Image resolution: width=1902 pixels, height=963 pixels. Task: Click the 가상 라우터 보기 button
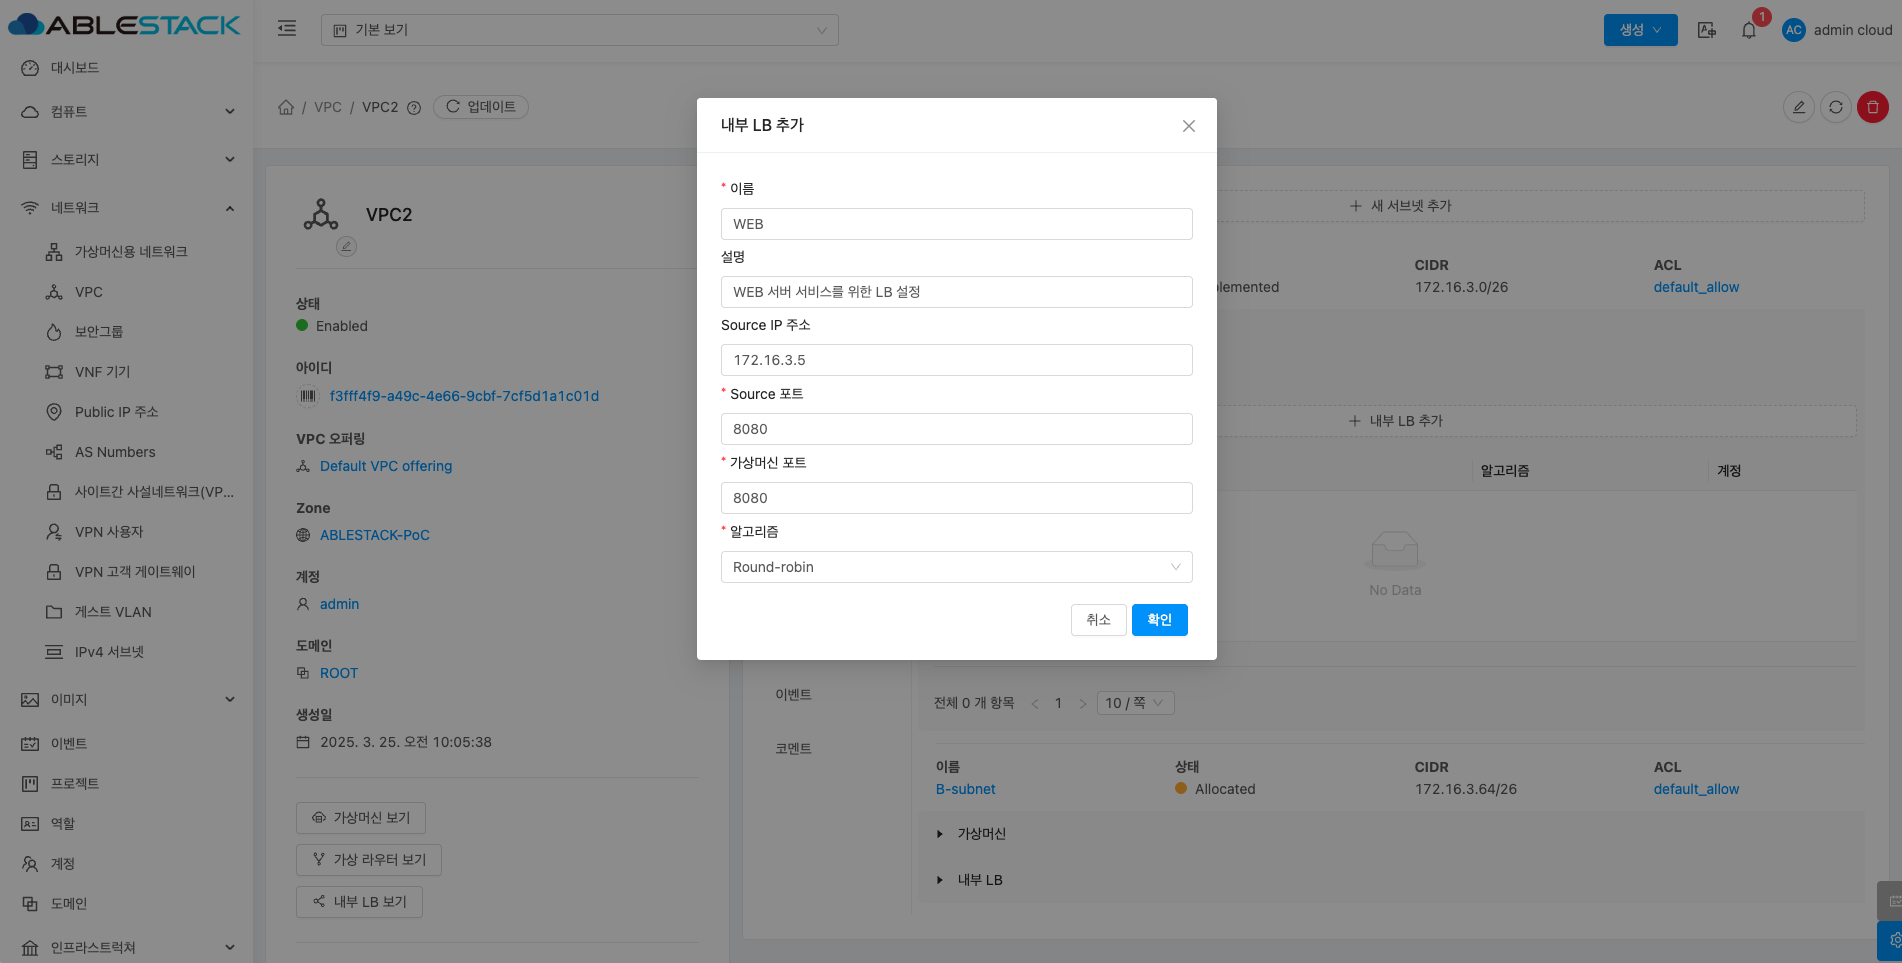[x=369, y=860]
